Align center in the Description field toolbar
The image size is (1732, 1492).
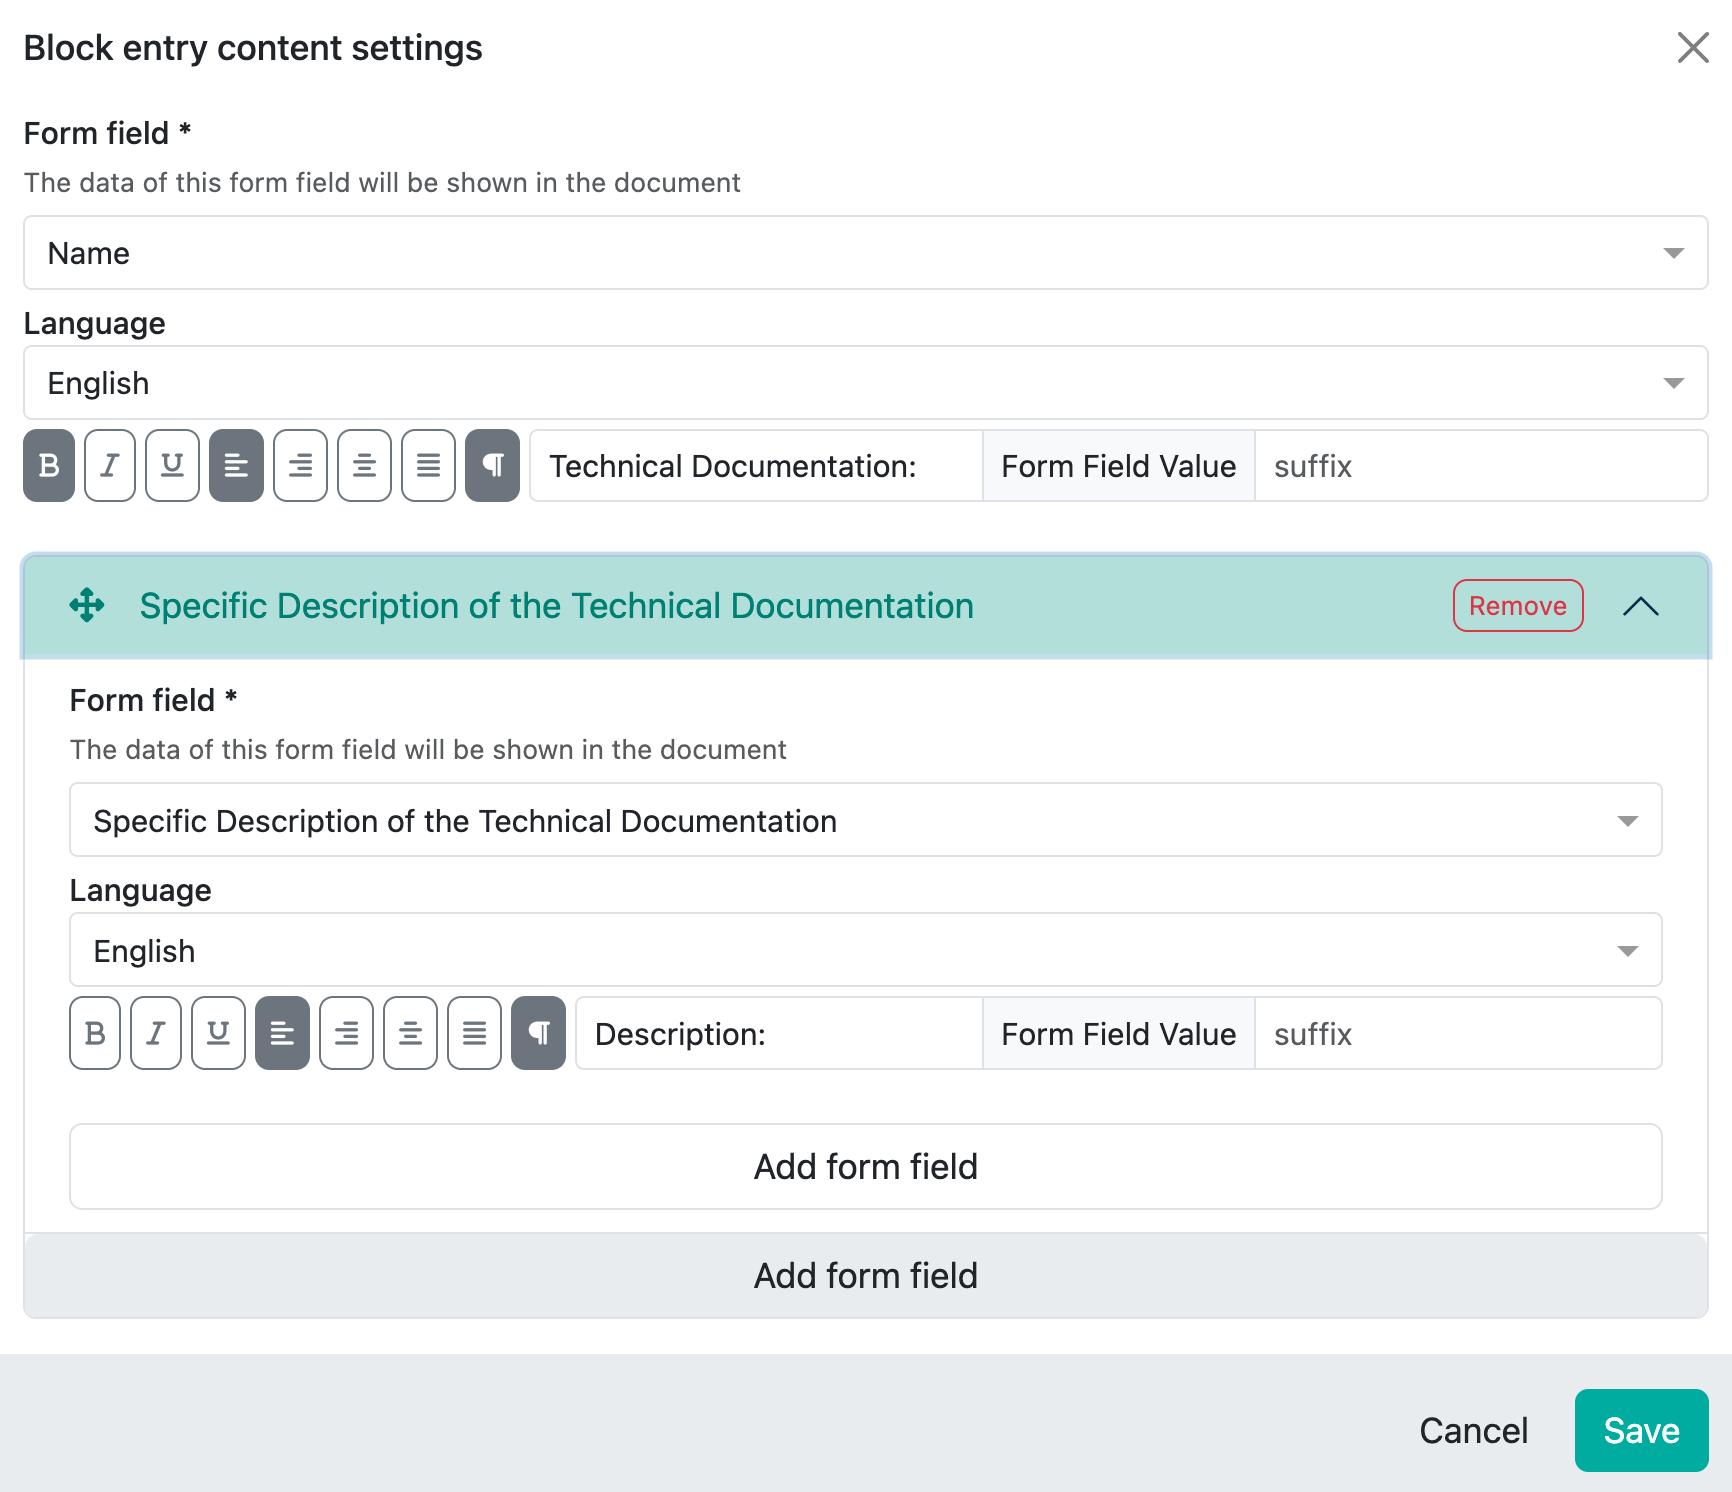pos(410,1033)
